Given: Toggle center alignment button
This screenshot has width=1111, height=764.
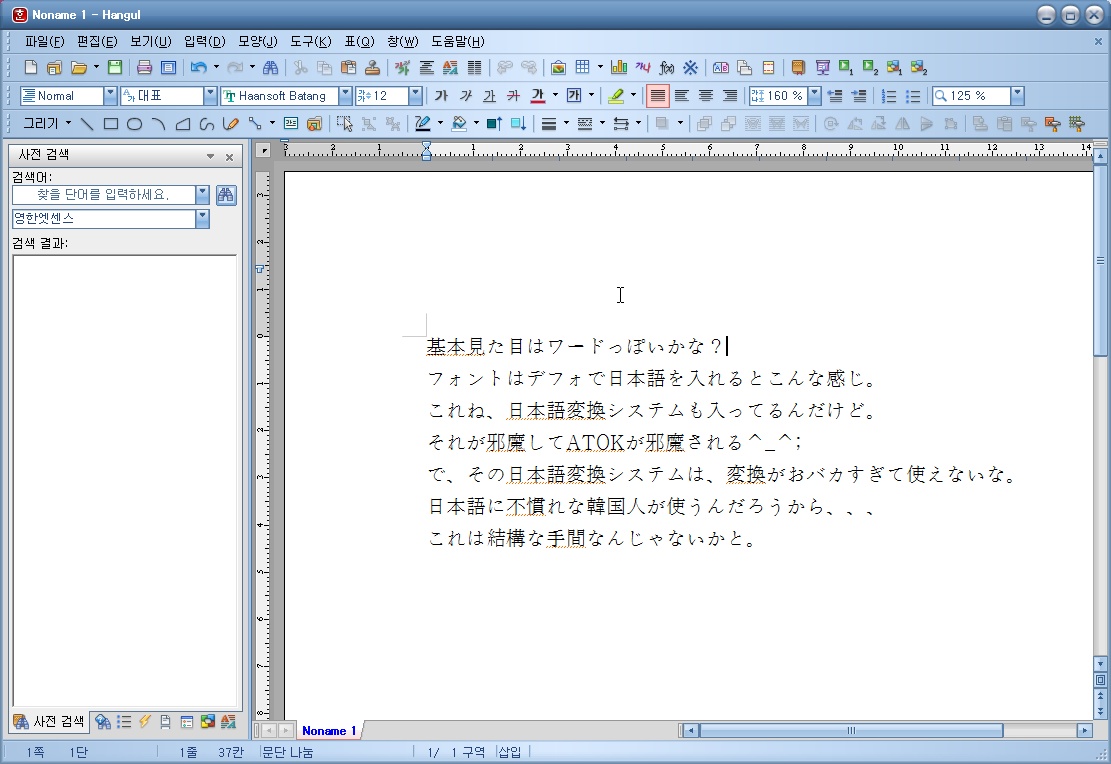Looking at the screenshot, I should [x=706, y=96].
